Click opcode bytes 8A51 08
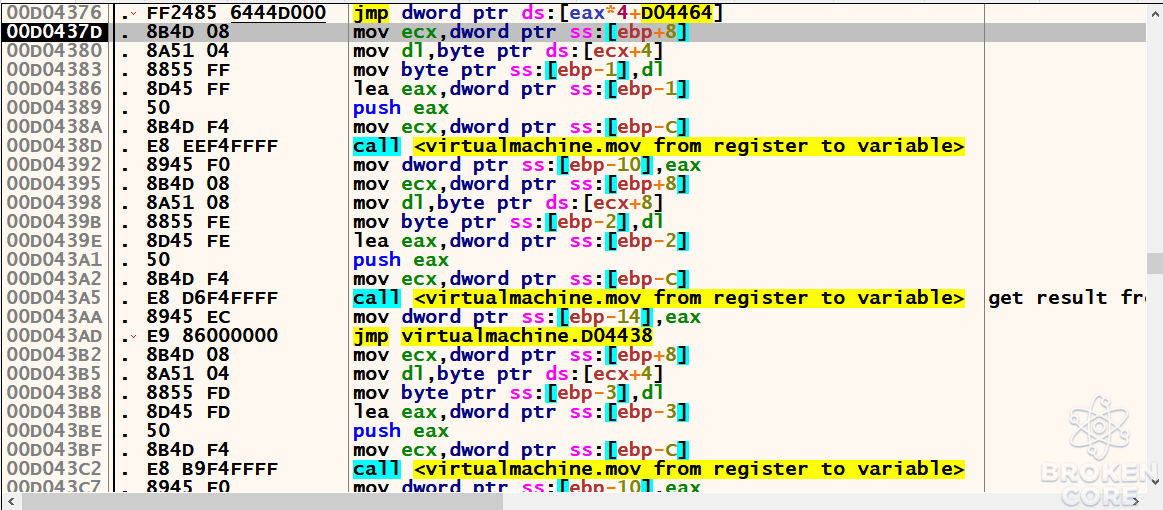The height and width of the screenshot is (510, 1163). tap(188, 202)
